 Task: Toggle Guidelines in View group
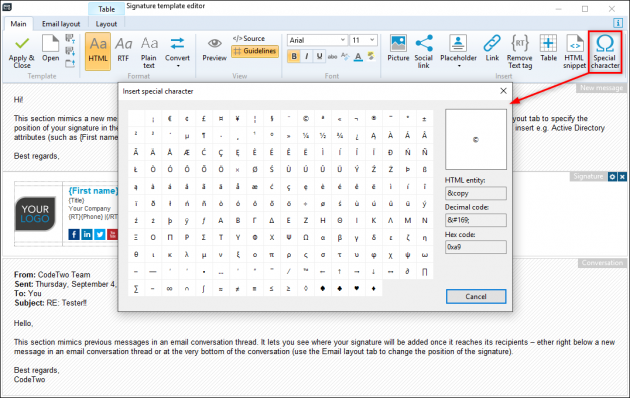[x=255, y=51]
